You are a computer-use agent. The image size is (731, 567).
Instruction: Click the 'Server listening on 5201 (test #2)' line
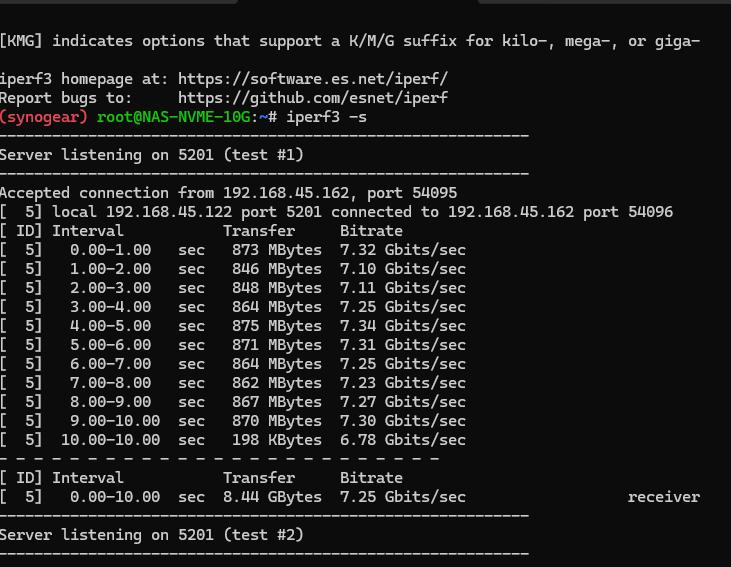[x=152, y=535]
